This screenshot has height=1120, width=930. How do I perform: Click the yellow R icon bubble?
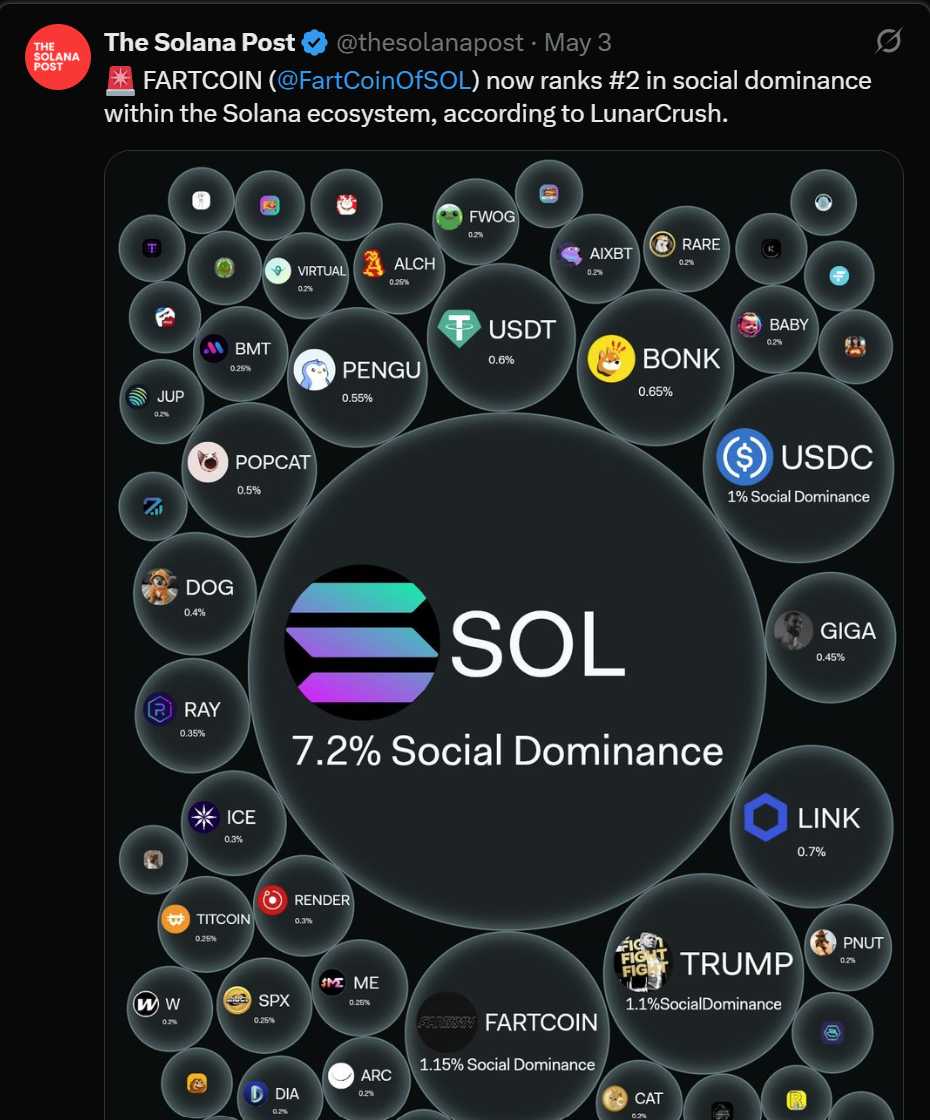pyautogui.click(x=796, y=1100)
